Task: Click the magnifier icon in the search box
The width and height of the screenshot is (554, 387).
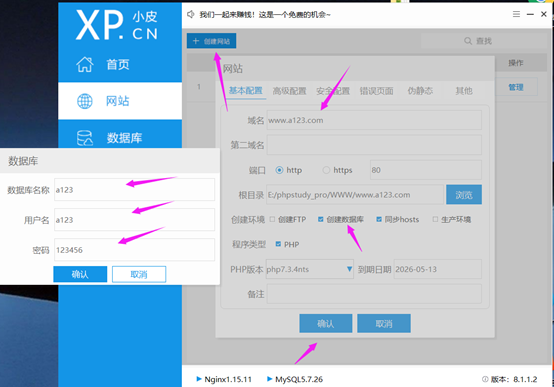Action: click(468, 41)
